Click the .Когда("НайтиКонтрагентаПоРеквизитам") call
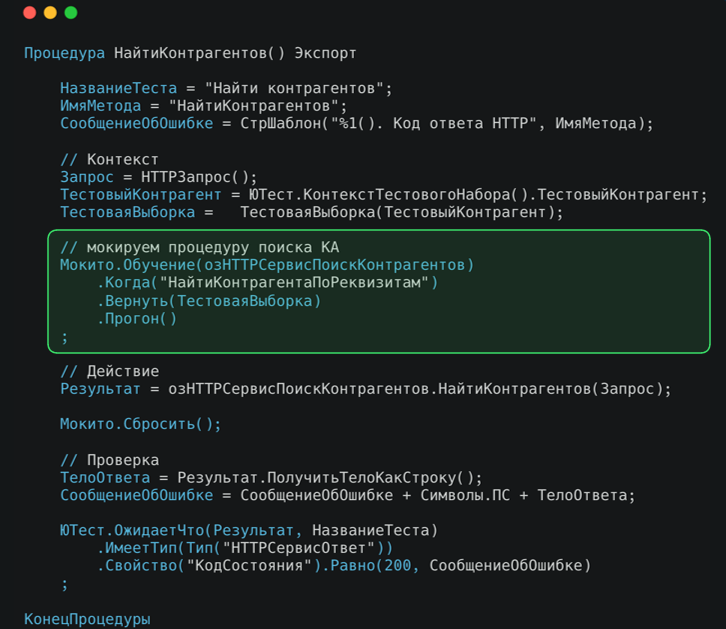726x629 pixels. pos(267,283)
